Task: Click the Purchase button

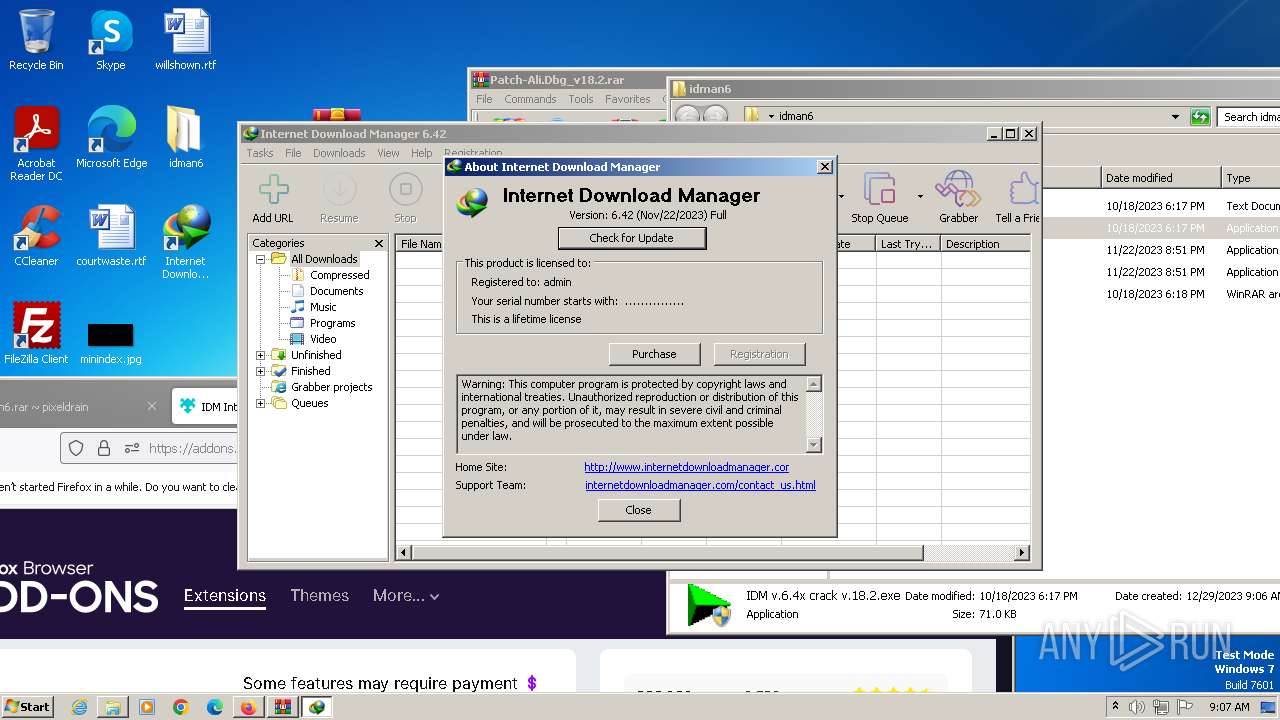Action: 654,354
